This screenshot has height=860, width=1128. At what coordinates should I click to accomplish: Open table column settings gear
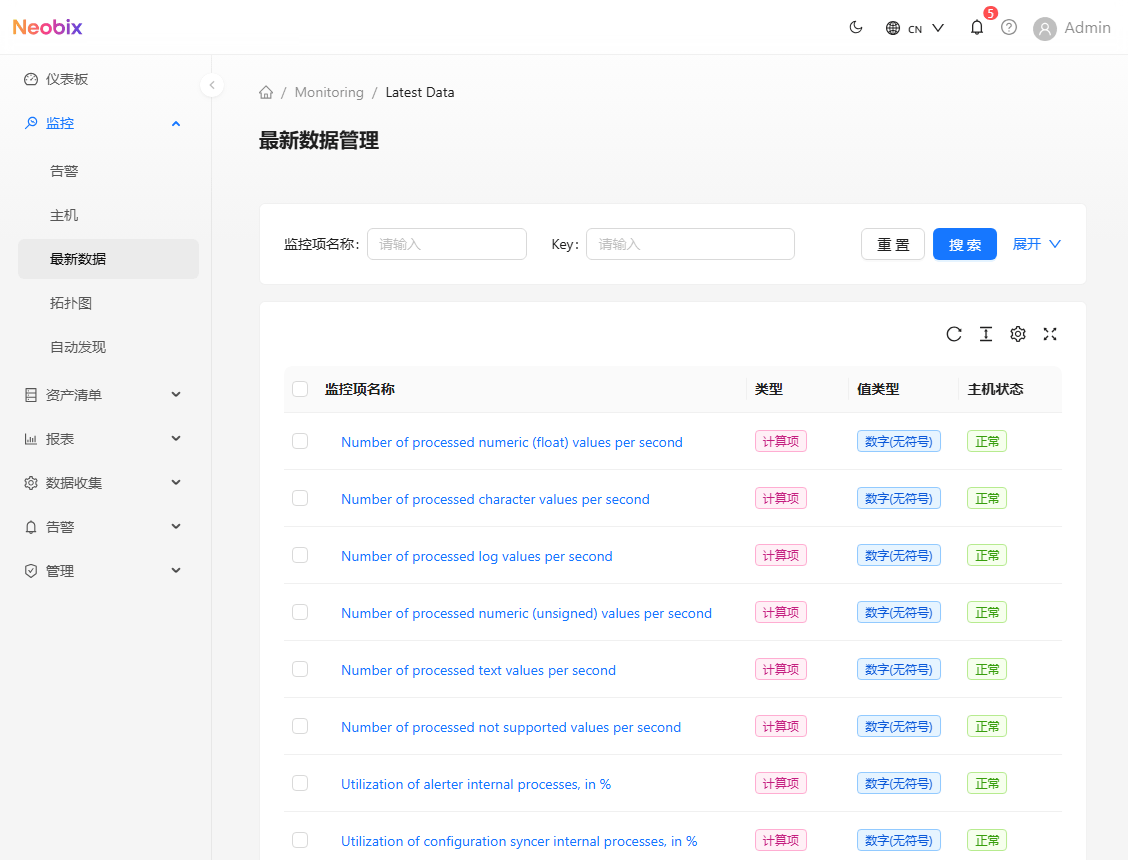pyautogui.click(x=1018, y=334)
